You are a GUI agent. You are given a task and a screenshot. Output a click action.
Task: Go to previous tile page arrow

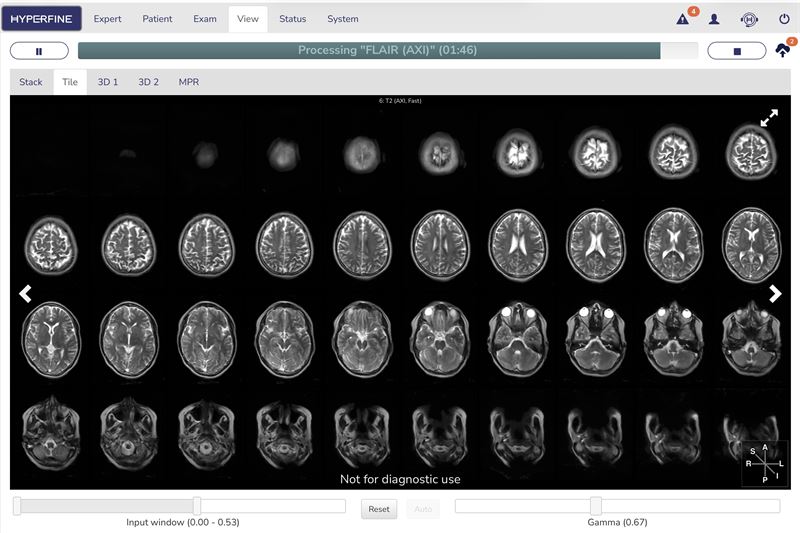pos(25,293)
